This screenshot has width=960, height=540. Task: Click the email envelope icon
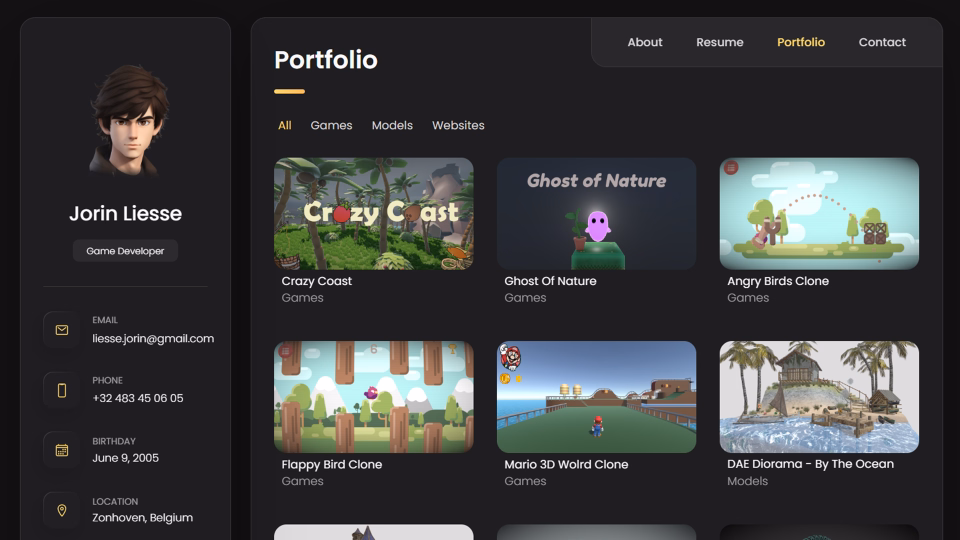click(62, 330)
